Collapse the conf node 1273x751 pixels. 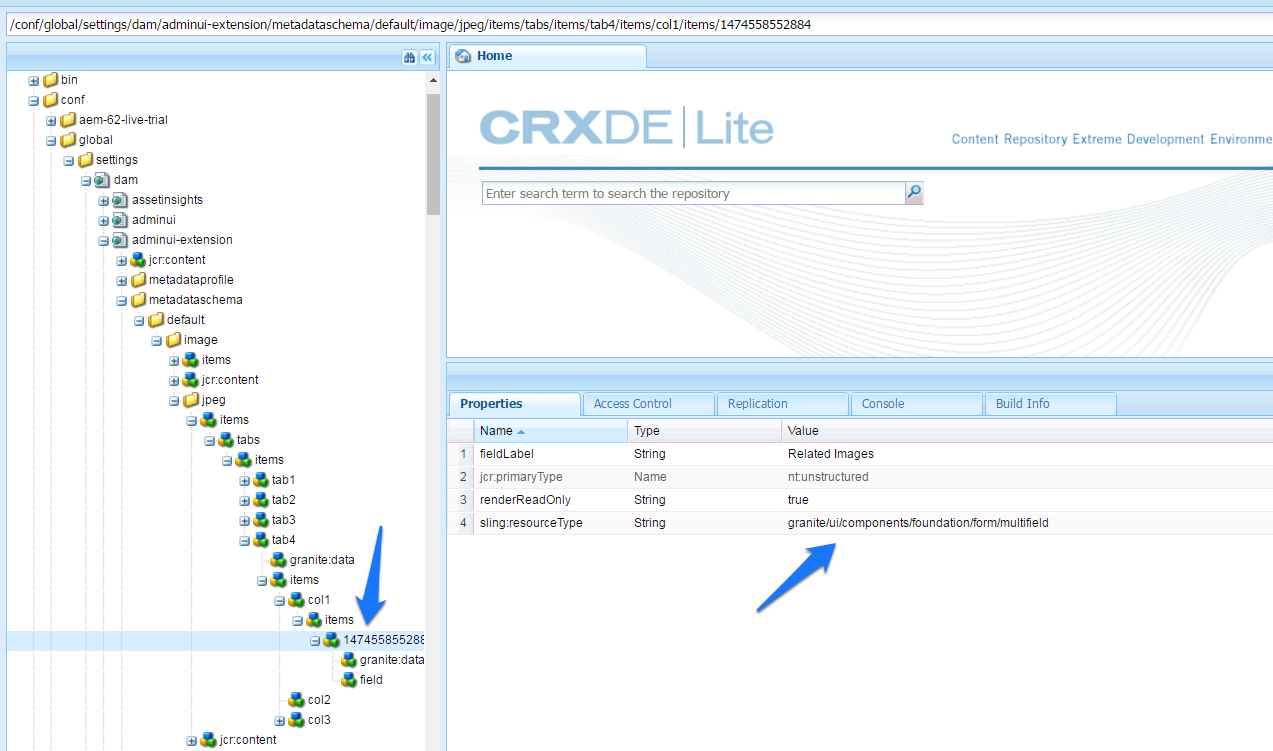(x=34, y=100)
